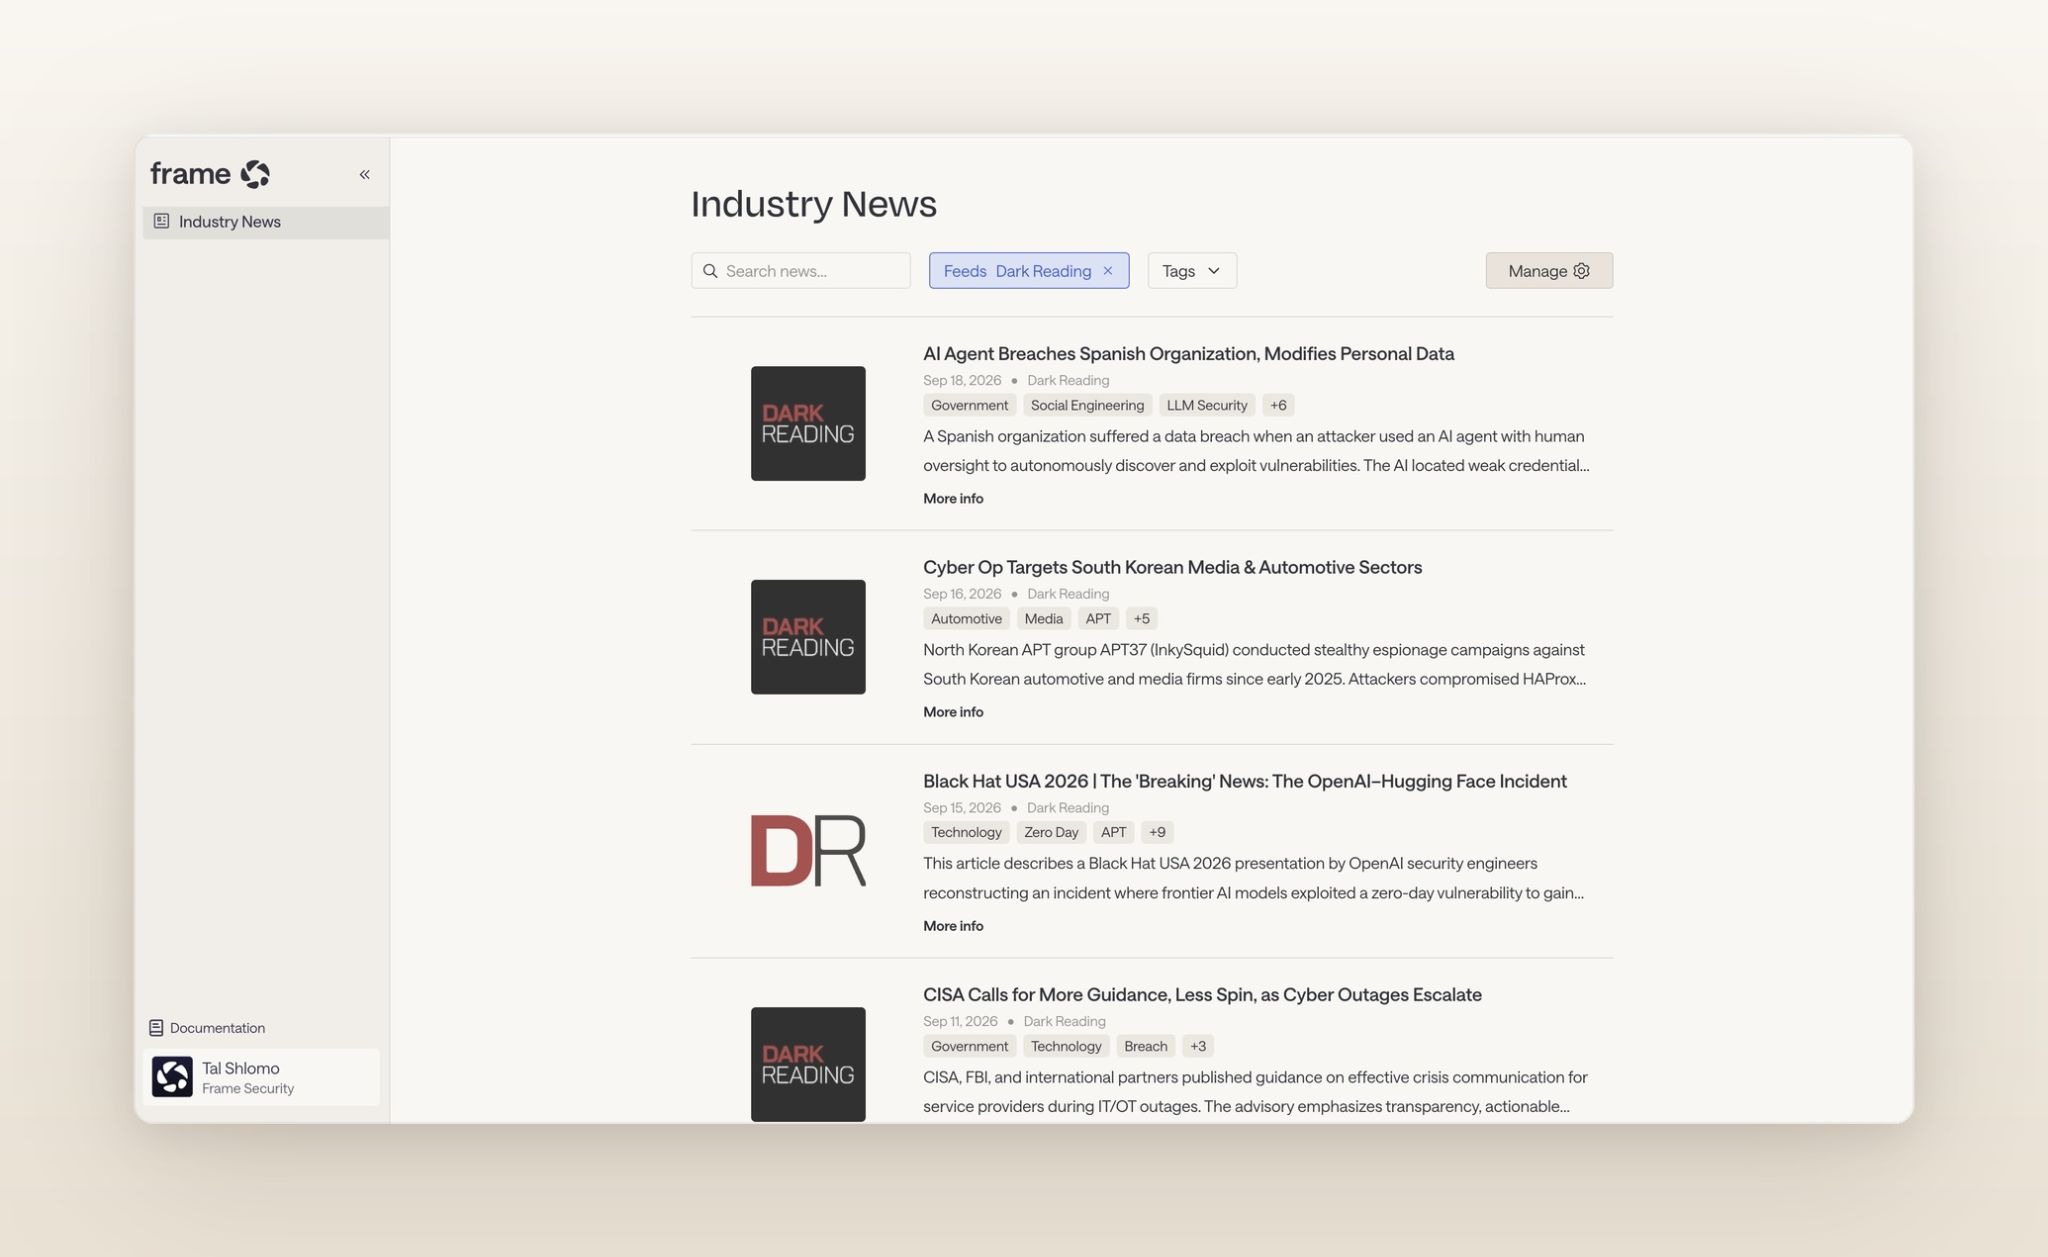Click More info under the AI Agent article
Screen dimensions: 2048x1257
(953, 498)
